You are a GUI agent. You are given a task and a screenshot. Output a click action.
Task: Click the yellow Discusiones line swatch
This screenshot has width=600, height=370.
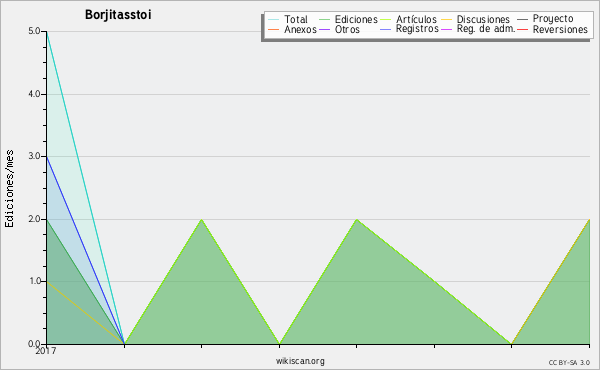tap(447, 20)
